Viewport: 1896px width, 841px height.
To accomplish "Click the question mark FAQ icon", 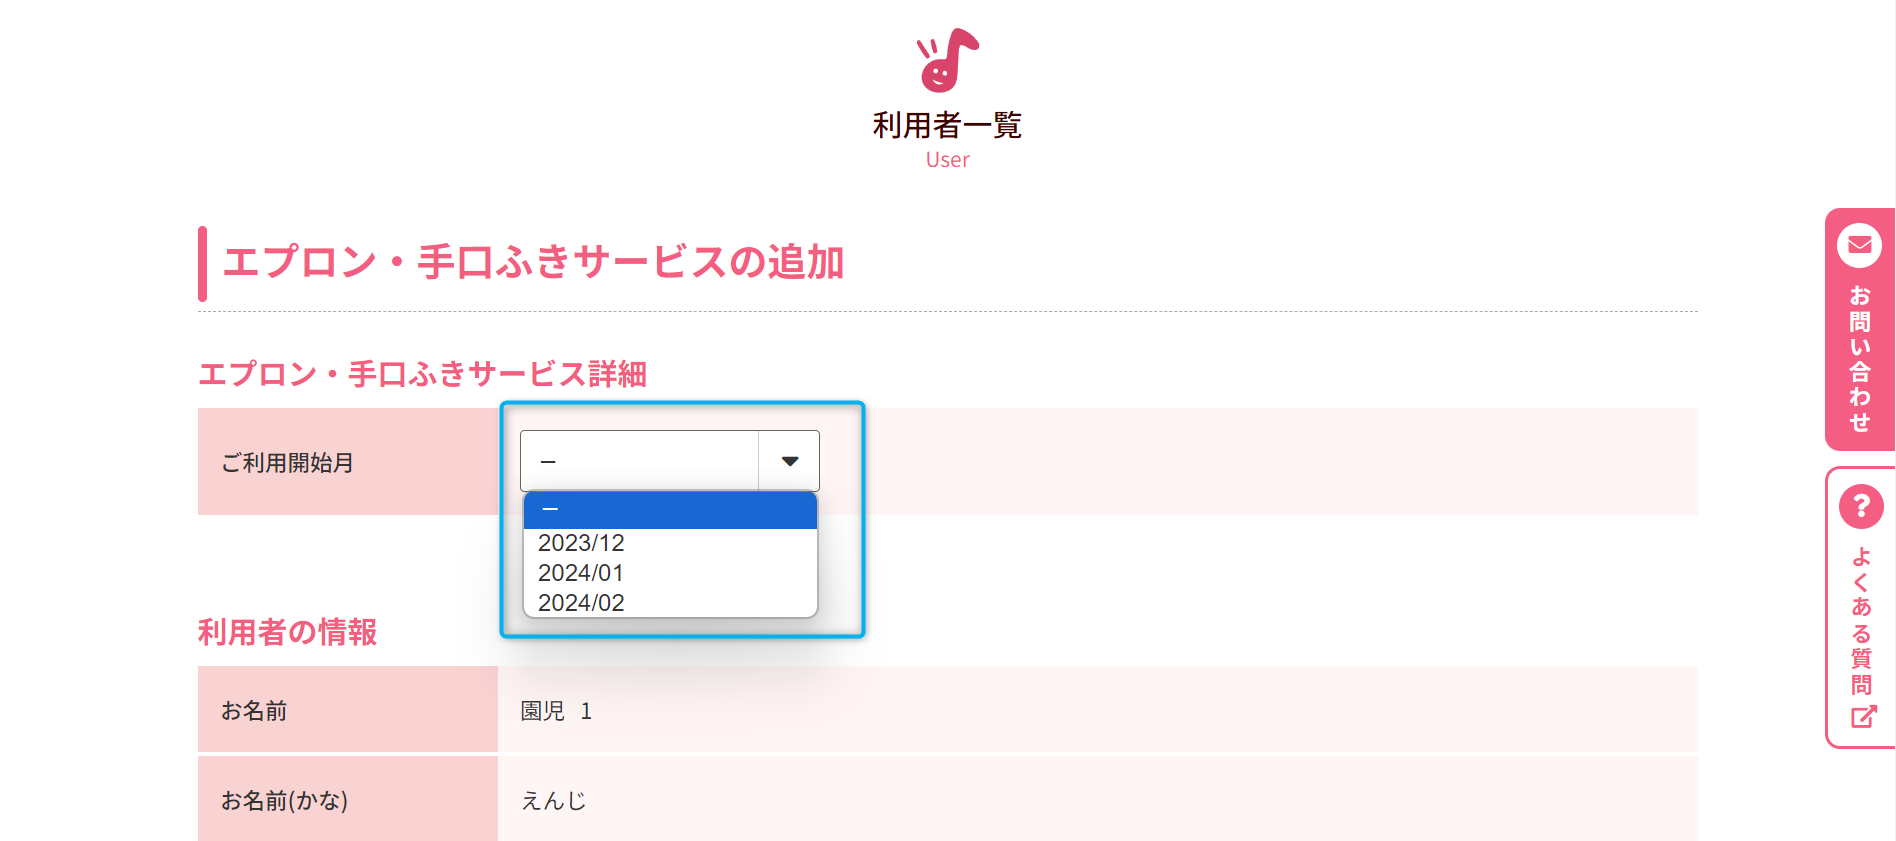I will coord(1860,507).
